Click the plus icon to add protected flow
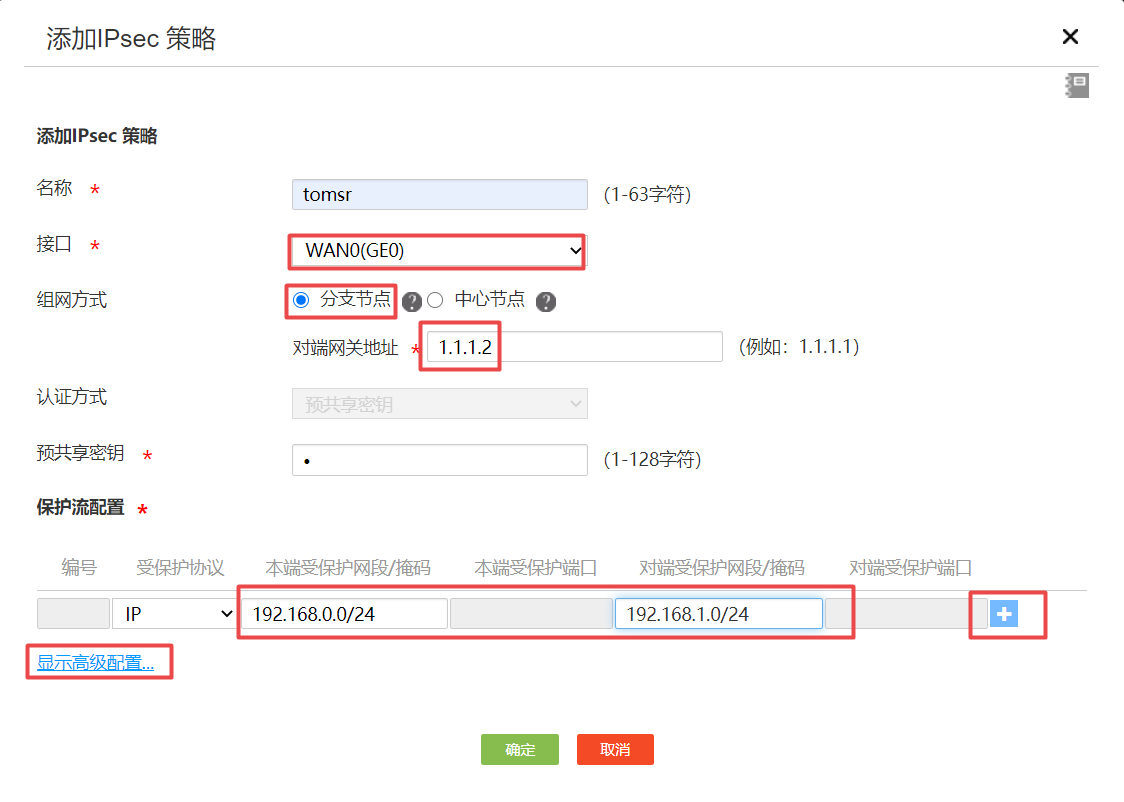Screen dimensions: 1124x802 click(1003, 613)
